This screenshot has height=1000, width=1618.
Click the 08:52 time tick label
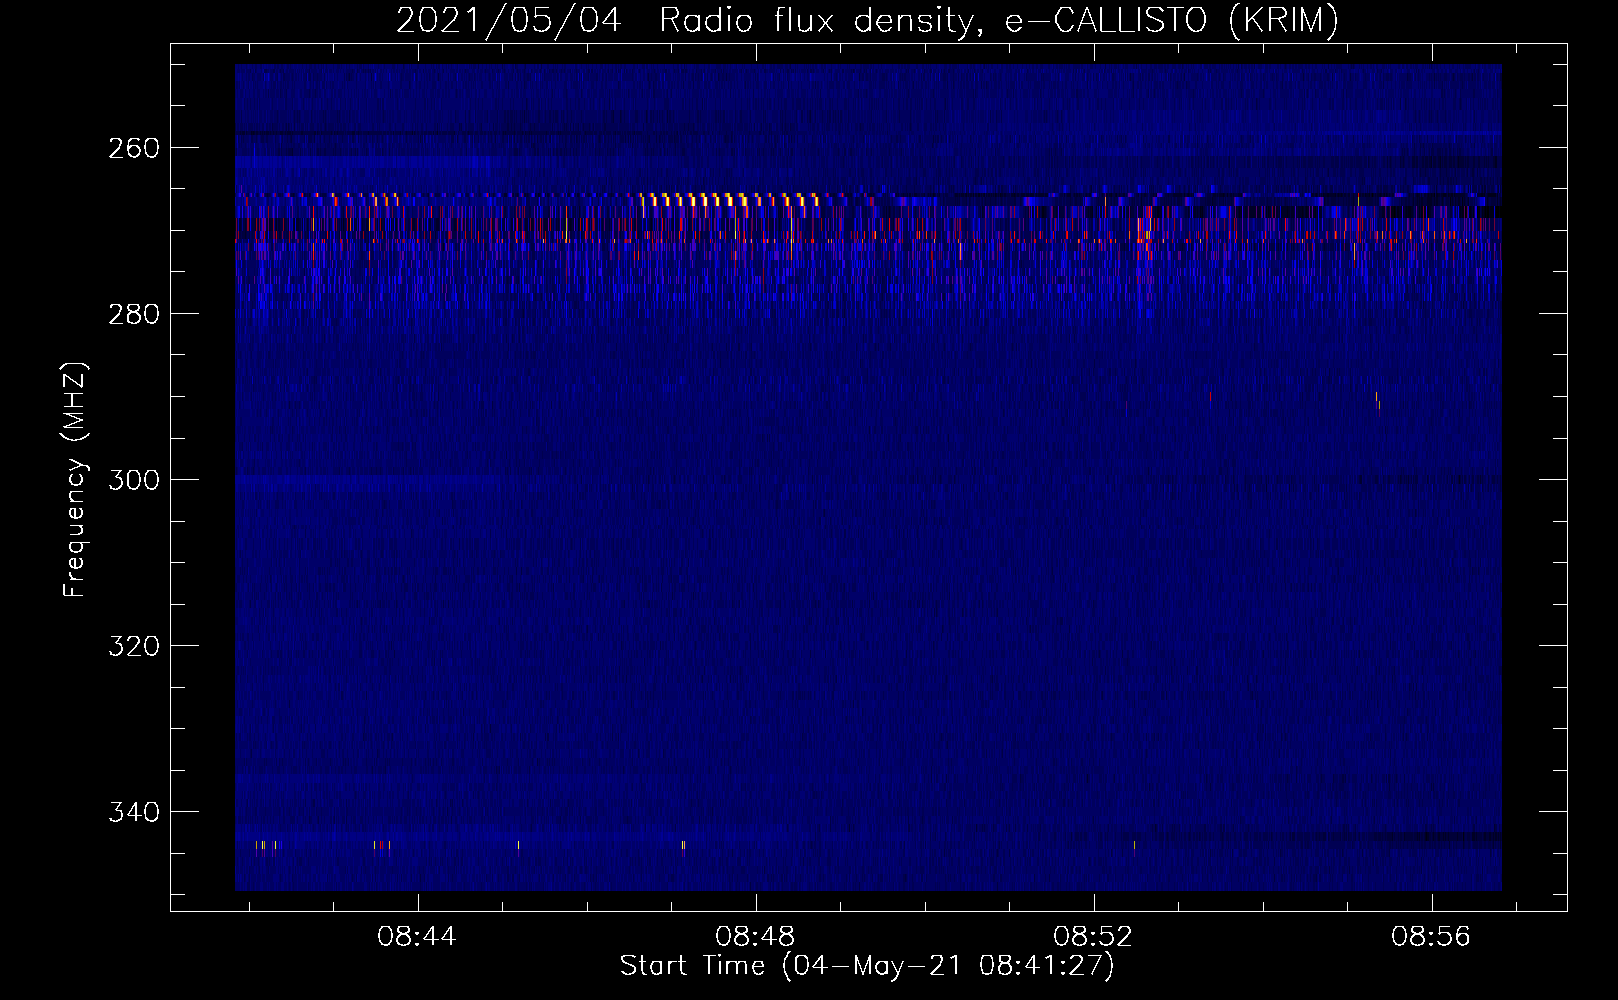click(1093, 937)
